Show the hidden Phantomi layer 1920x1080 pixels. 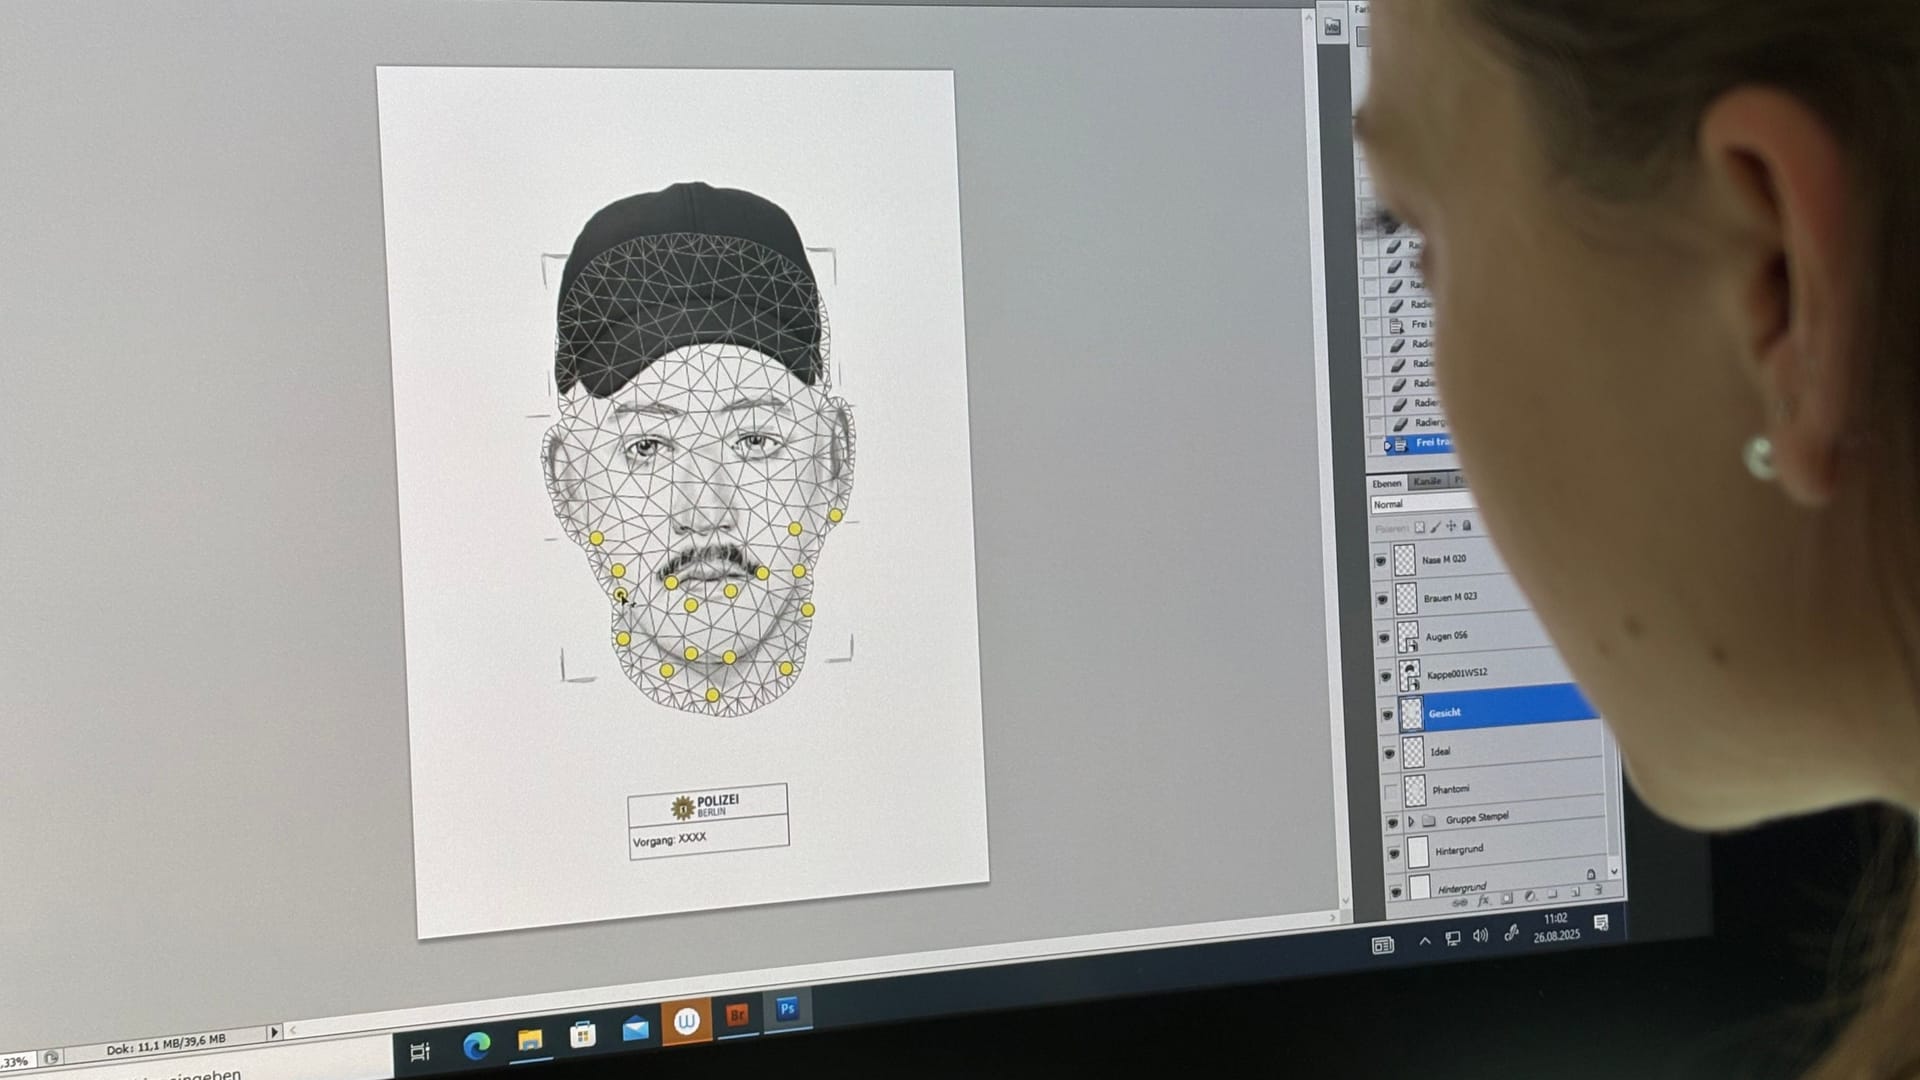click(x=1391, y=792)
